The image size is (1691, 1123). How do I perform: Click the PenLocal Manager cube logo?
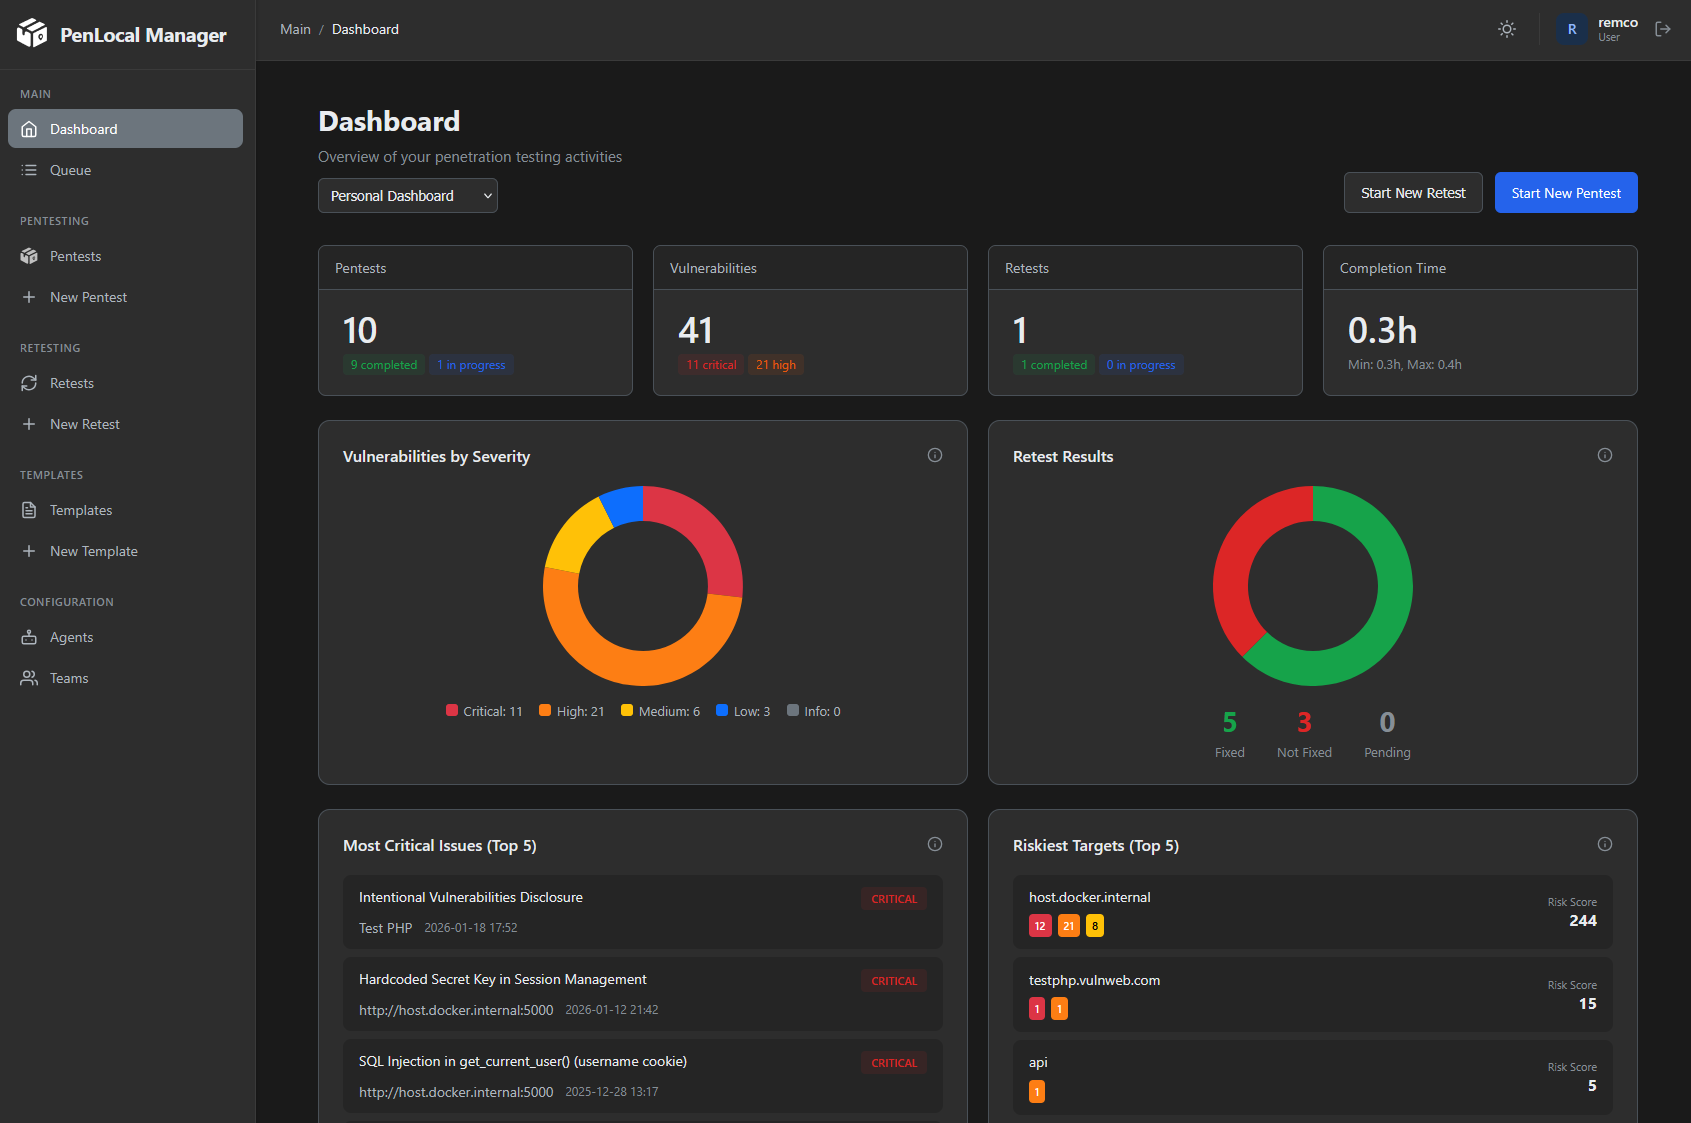coord(30,32)
